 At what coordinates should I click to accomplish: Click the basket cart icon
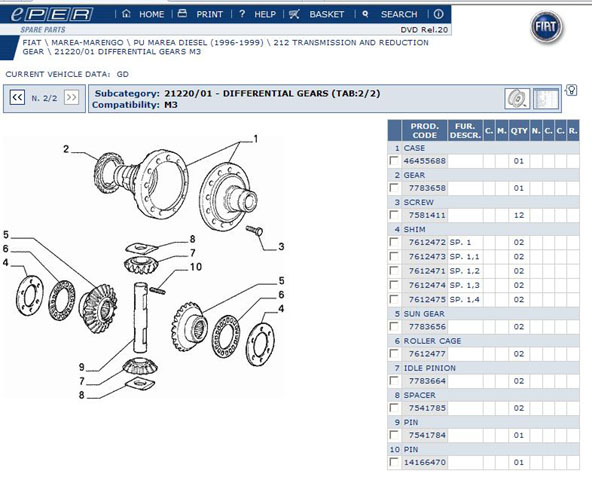pyautogui.click(x=294, y=14)
